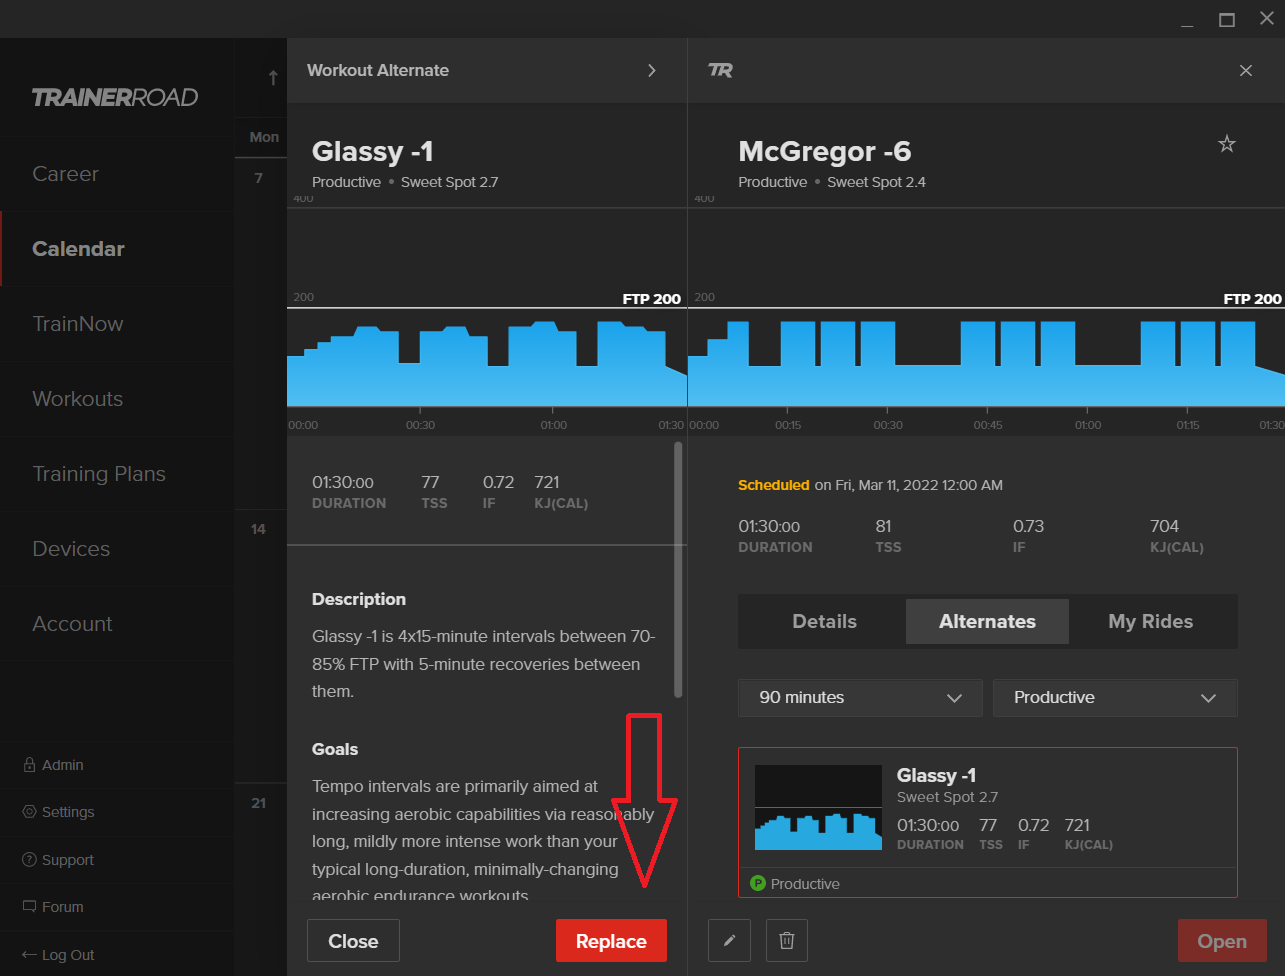Click the Scheduled date text

tap(870, 485)
